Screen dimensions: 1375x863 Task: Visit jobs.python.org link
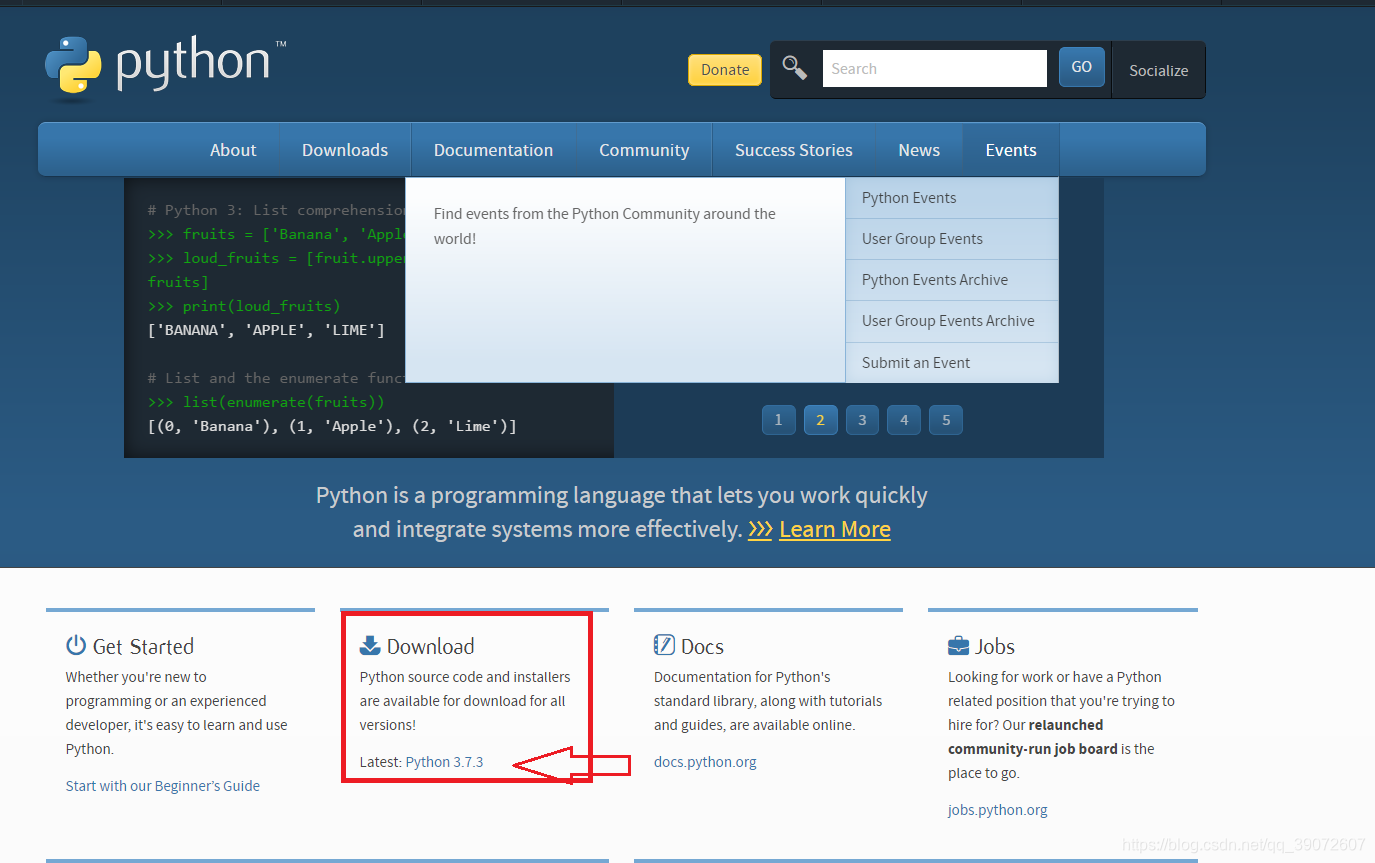998,810
